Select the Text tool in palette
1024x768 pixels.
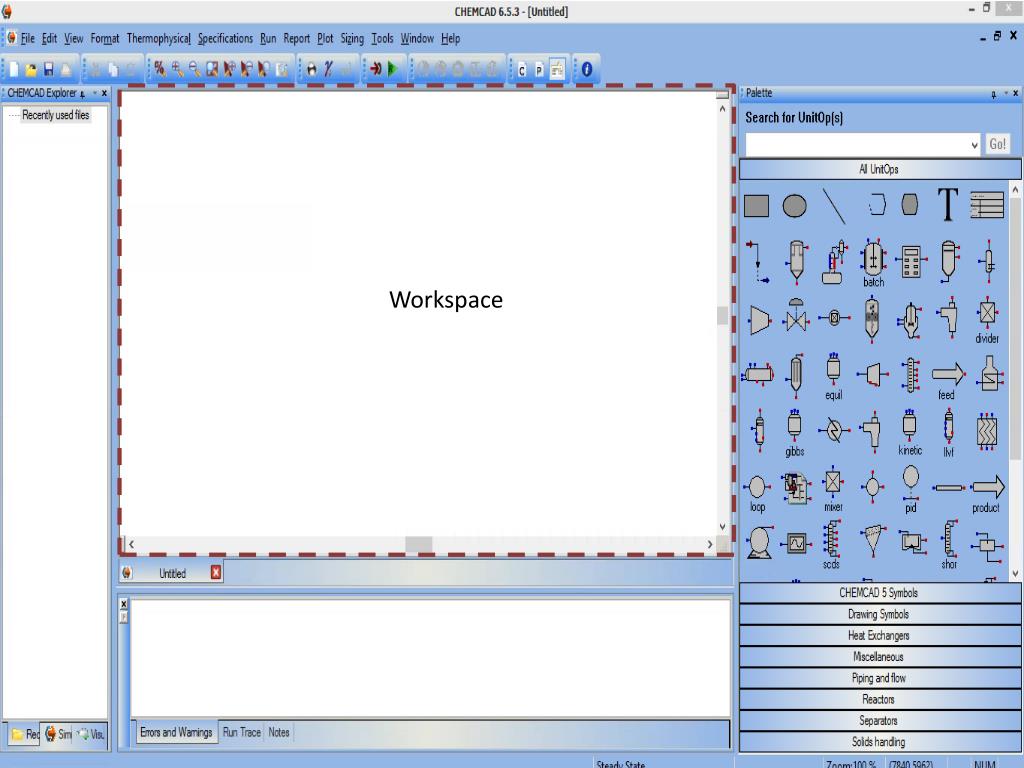click(948, 204)
